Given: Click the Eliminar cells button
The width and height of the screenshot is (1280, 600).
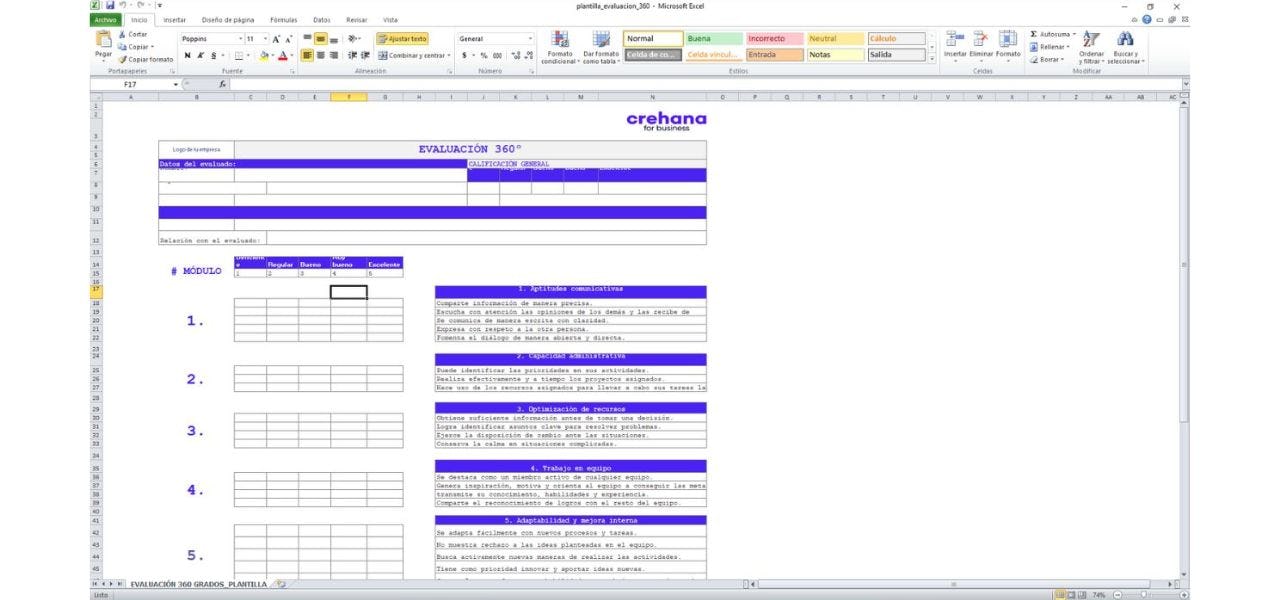Looking at the screenshot, I should pyautogui.click(x=981, y=38).
